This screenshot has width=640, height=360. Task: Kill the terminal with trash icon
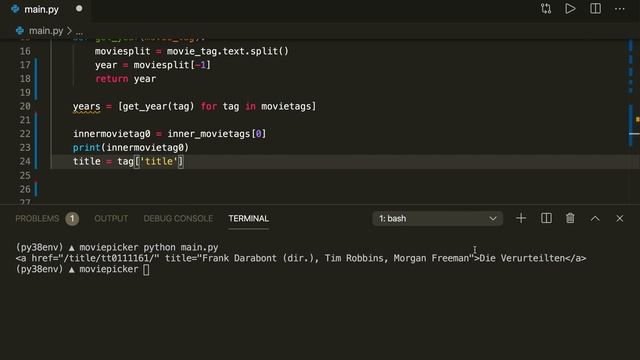(x=570, y=218)
